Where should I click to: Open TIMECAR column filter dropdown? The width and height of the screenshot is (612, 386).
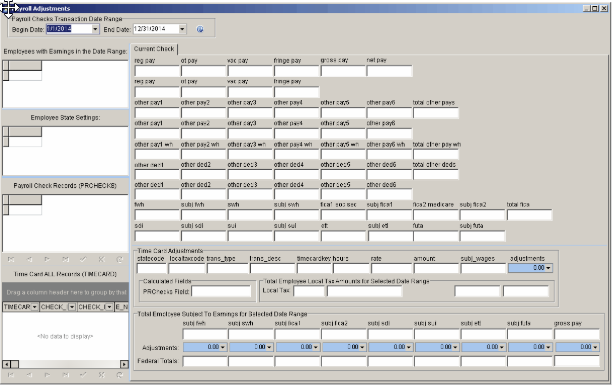coord(34,308)
